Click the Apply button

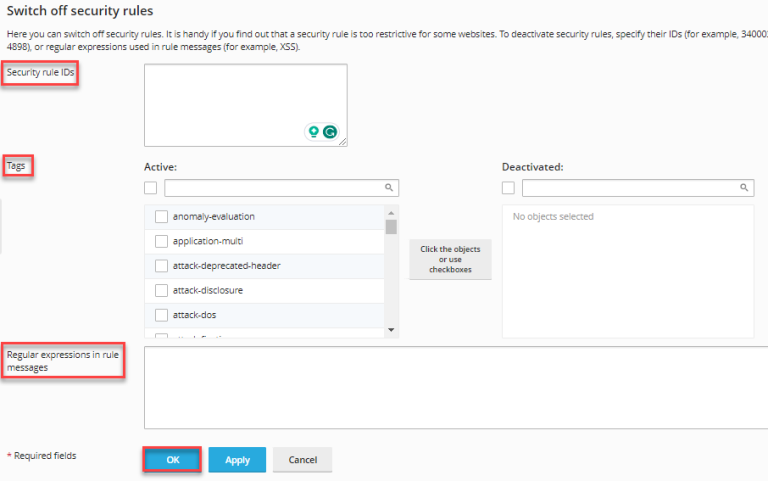[x=237, y=460]
